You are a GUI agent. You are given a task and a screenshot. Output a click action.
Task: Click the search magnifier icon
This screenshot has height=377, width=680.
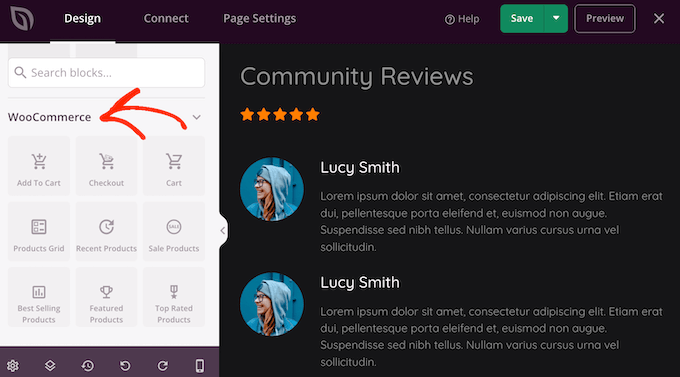tap(20, 72)
